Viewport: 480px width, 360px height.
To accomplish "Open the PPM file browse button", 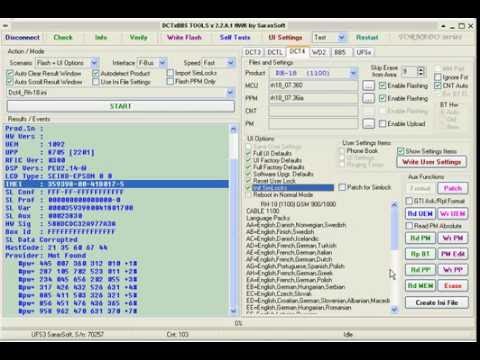I will point(368,98).
